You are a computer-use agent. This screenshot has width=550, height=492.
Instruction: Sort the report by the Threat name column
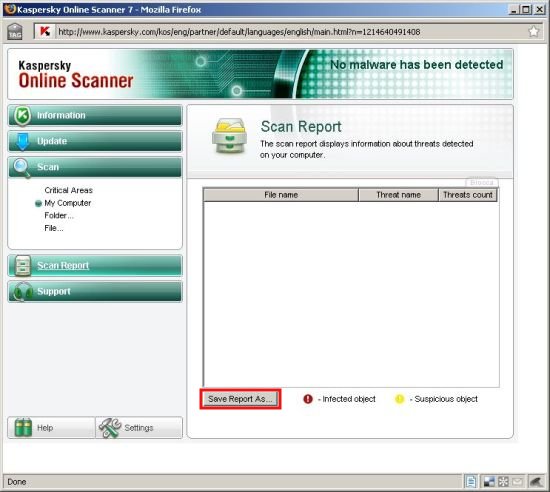coord(398,195)
